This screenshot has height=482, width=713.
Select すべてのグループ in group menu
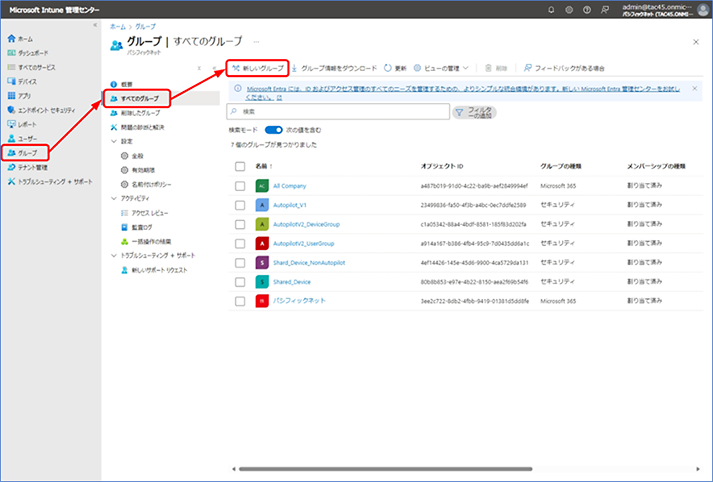(x=136, y=99)
